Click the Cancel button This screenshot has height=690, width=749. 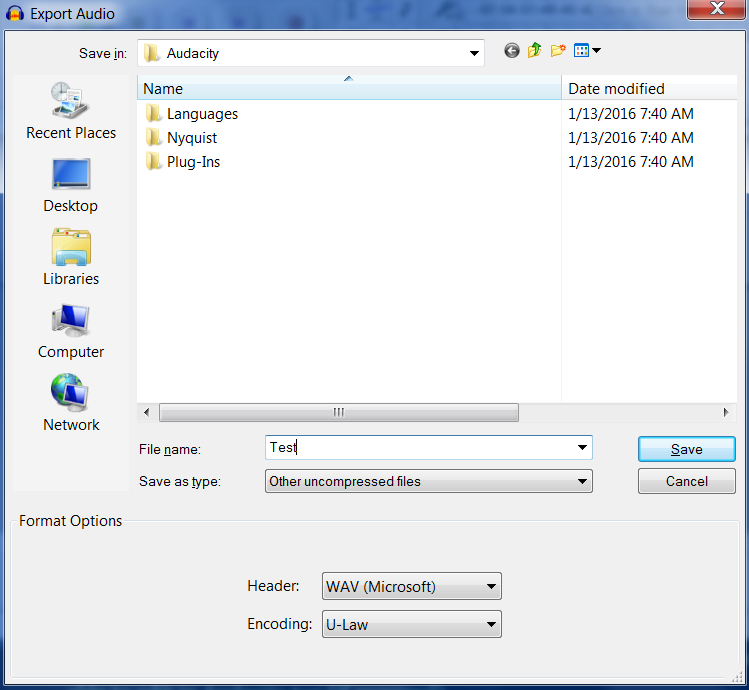coord(686,481)
